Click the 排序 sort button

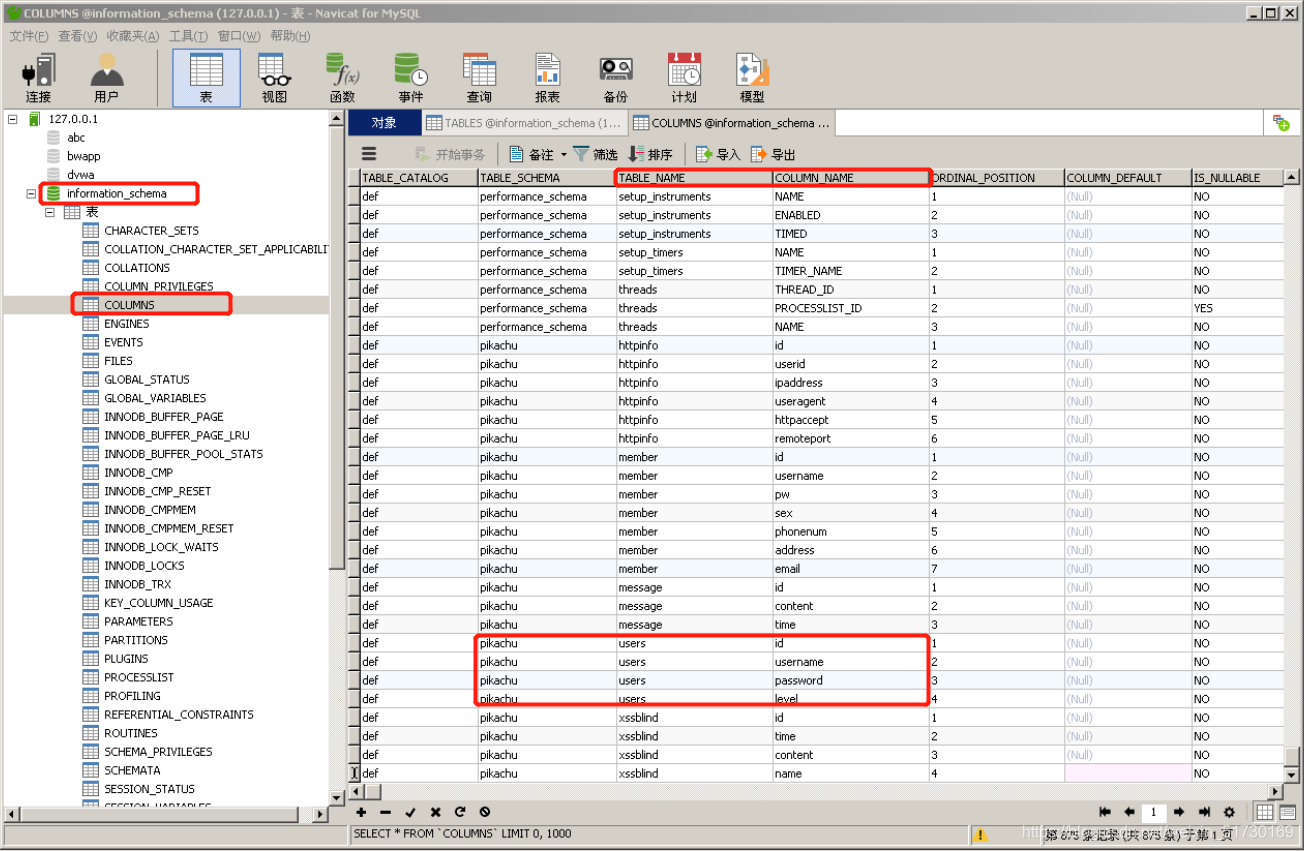pos(650,154)
